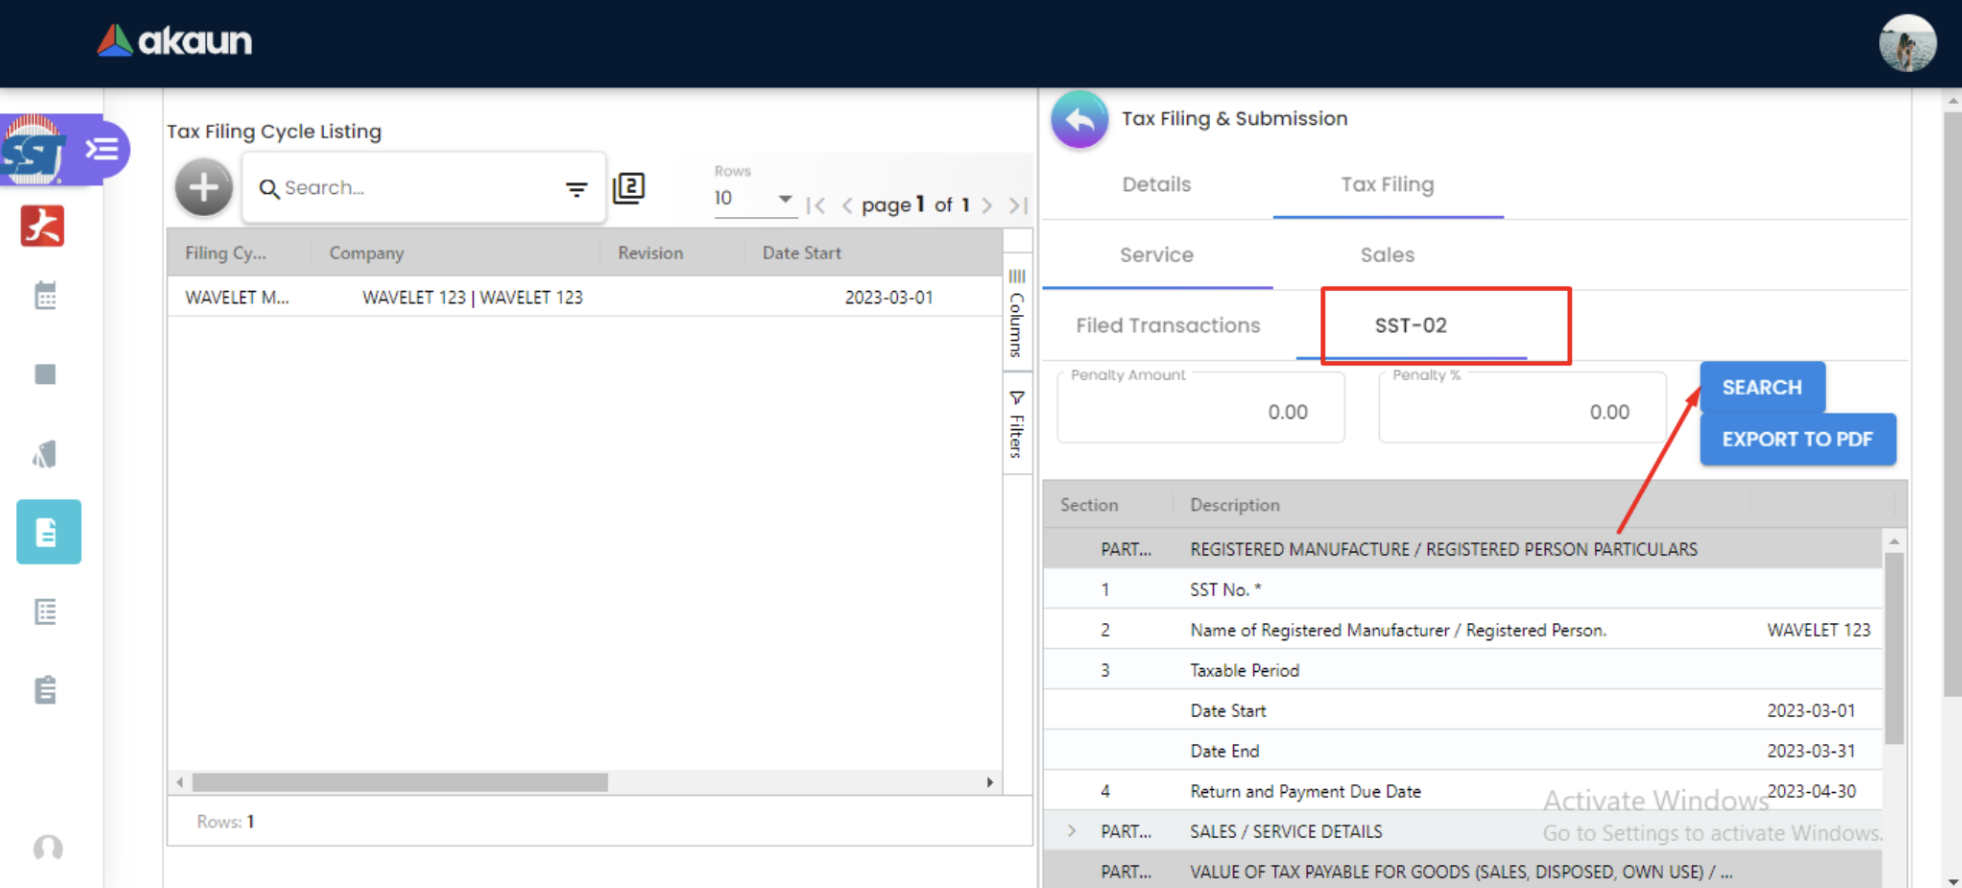Open the calendar icon in sidebar
The image size is (1962, 888).
tap(45, 296)
